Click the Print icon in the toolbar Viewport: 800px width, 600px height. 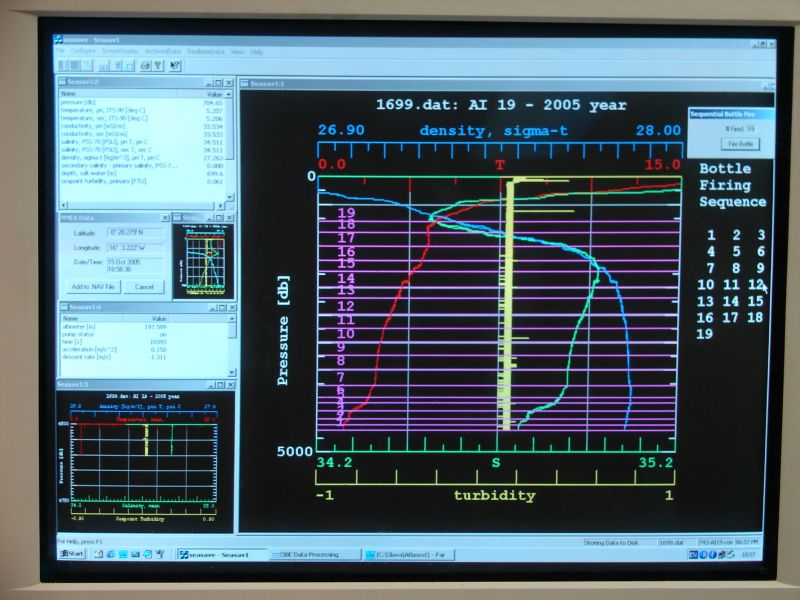pyautogui.click(x=145, y=65)
